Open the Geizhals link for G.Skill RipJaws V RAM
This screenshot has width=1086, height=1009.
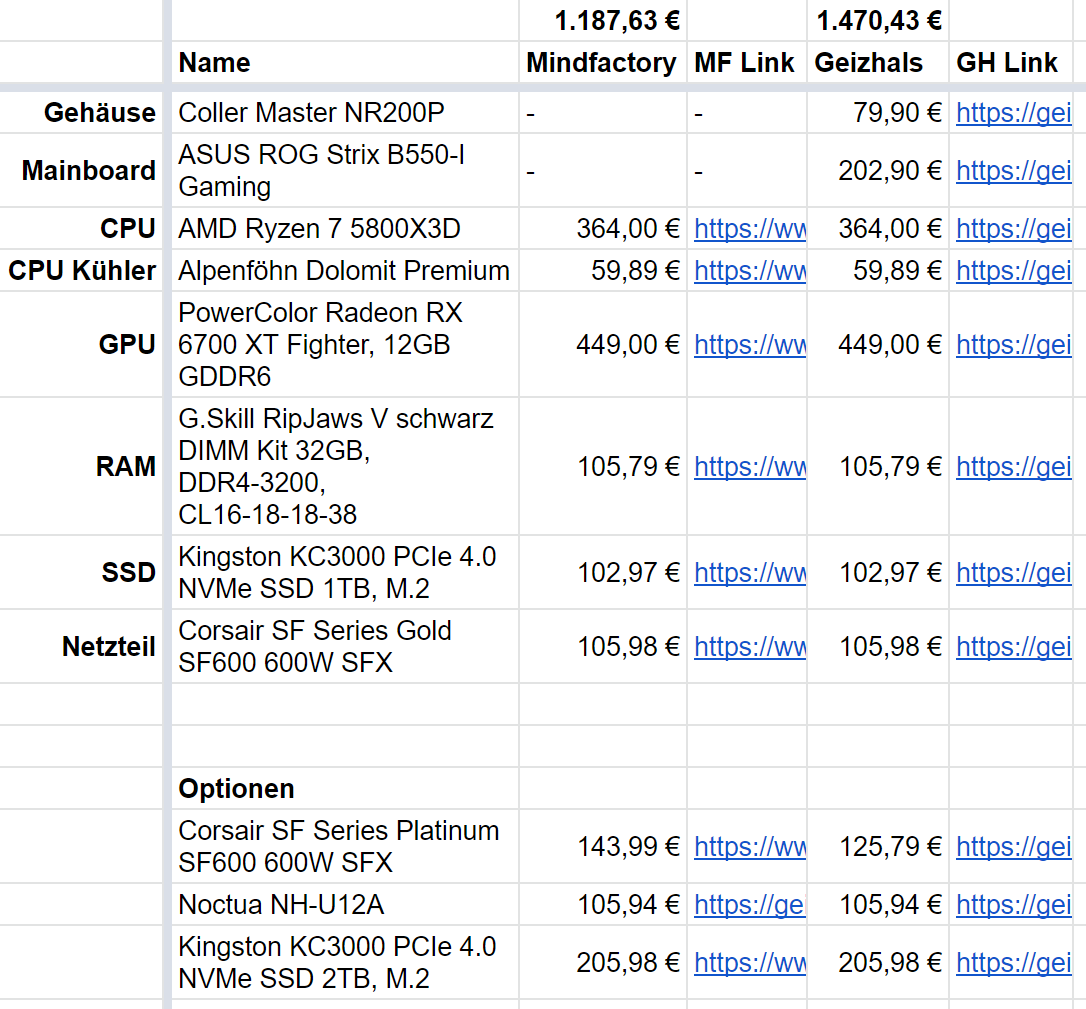pyautogui.click(x=1013, y=467)
